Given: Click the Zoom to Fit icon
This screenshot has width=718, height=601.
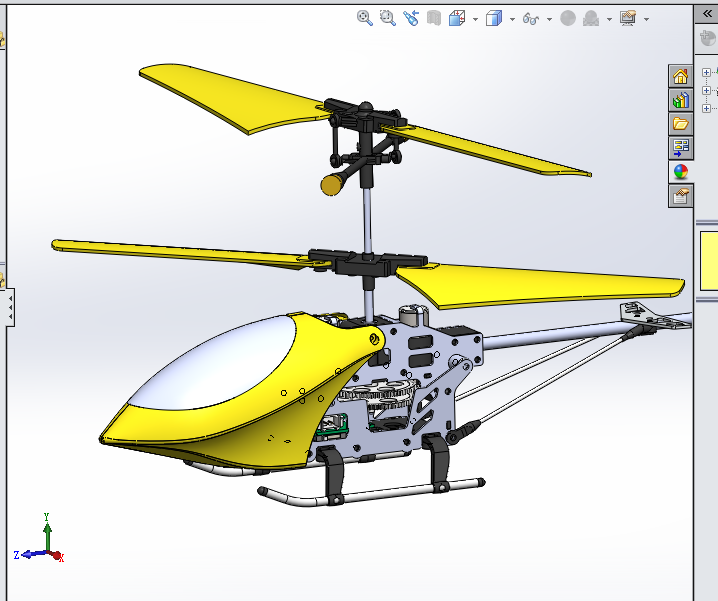Looking at the screenshot, I should (x=364, y=18).
